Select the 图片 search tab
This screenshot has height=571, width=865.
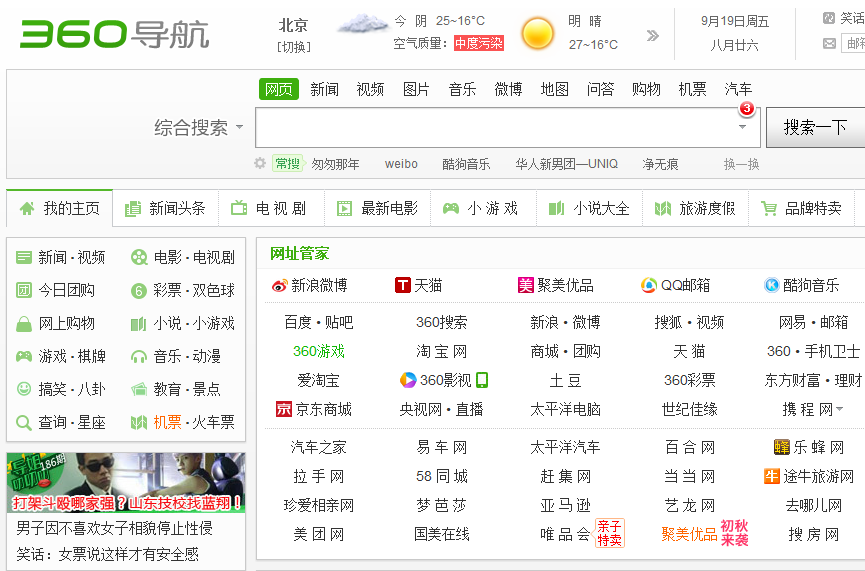416,89
